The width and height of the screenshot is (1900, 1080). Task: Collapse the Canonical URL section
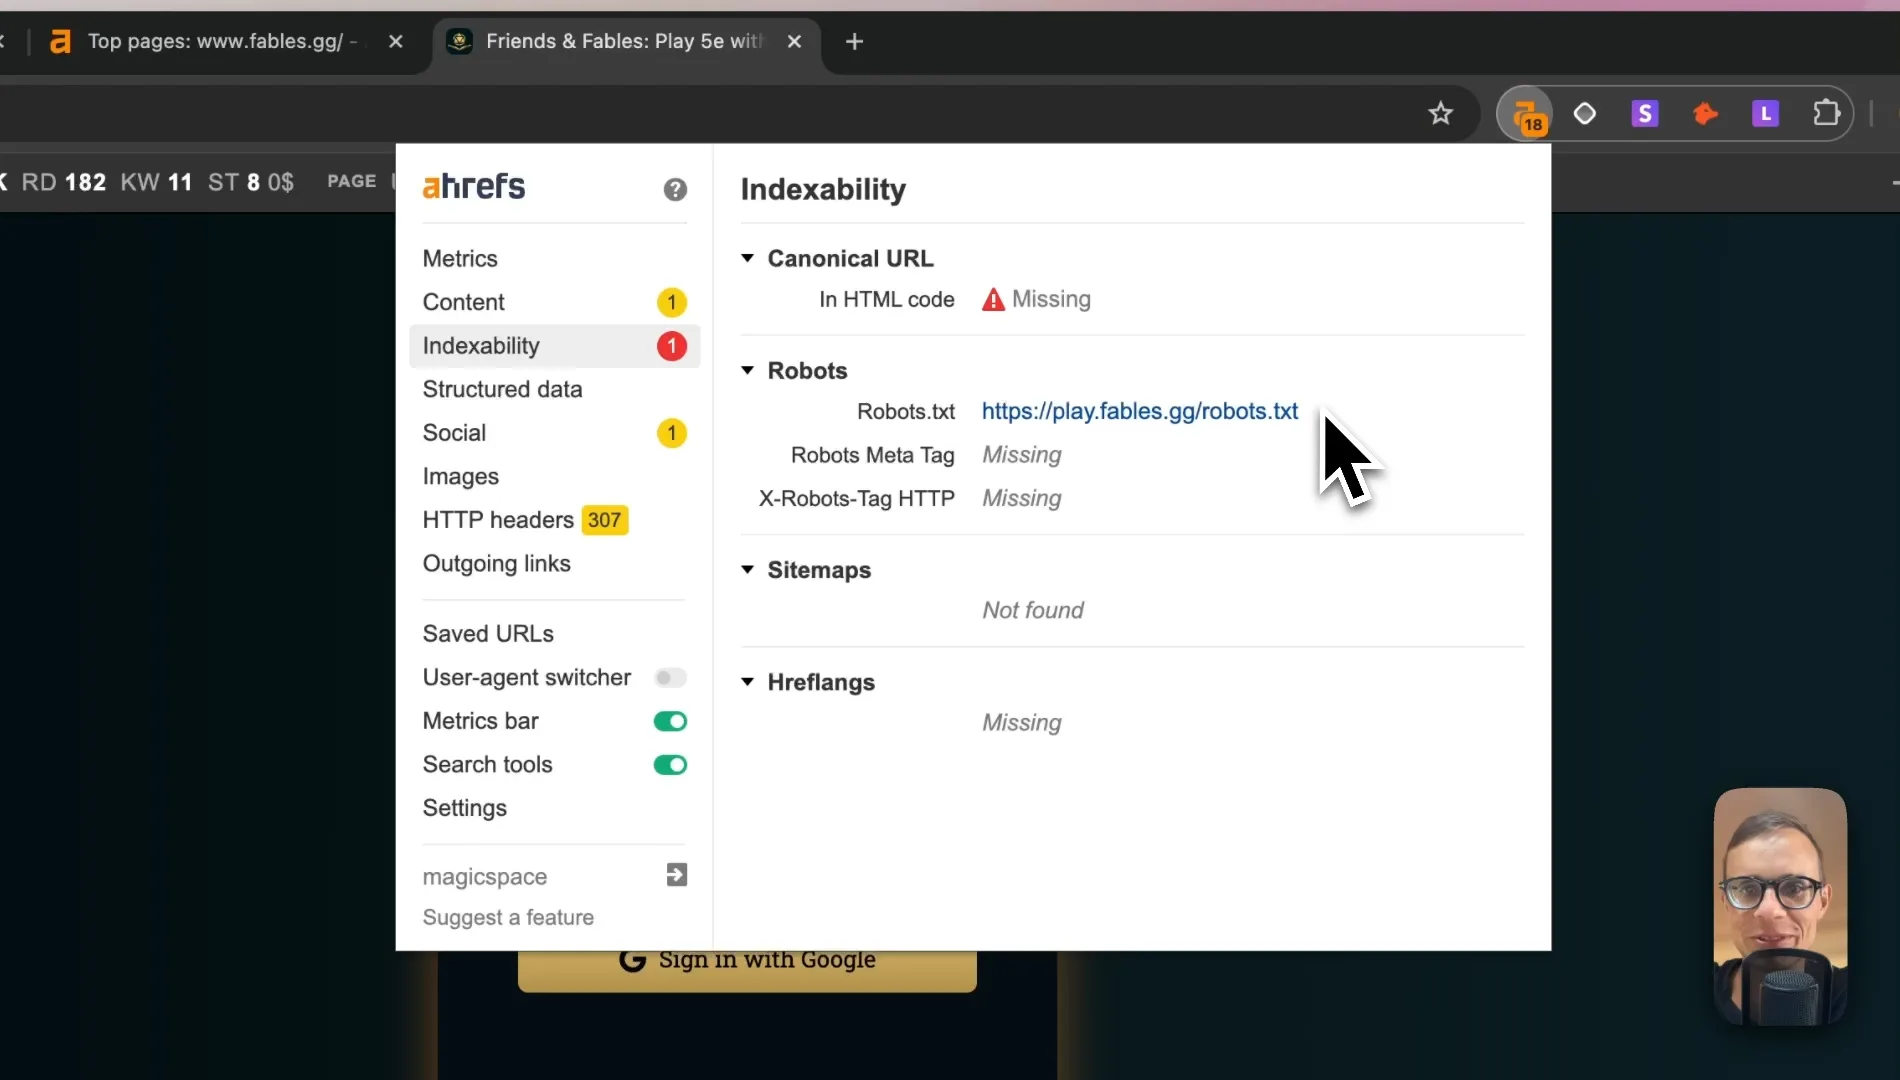(x=747, y=258)
